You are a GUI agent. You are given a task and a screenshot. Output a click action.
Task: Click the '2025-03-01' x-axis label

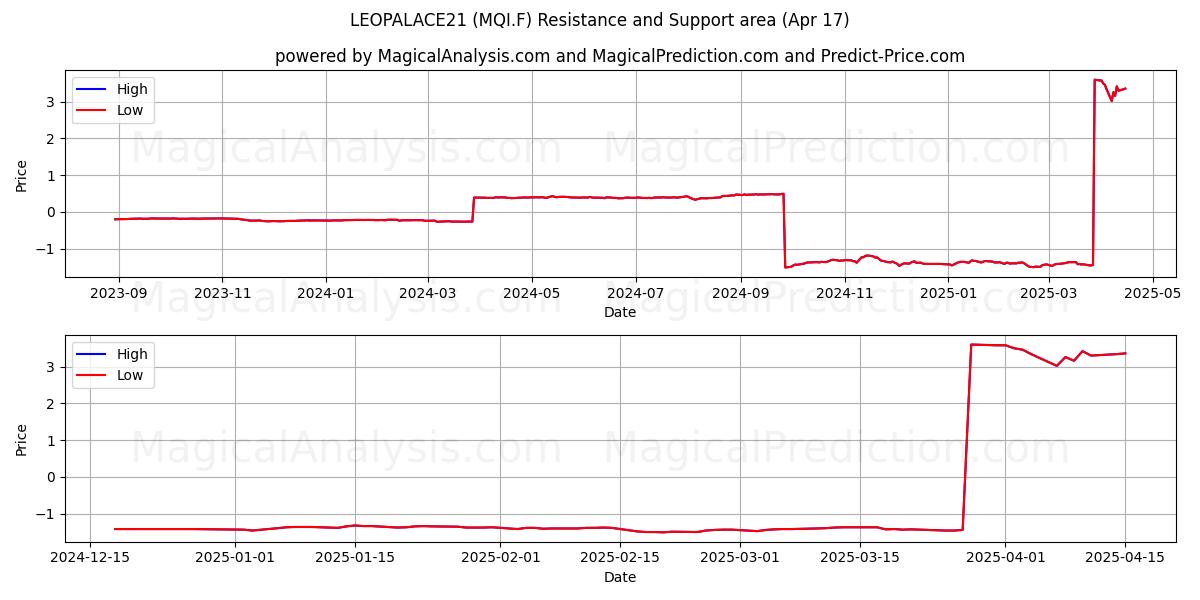(739, 559)
